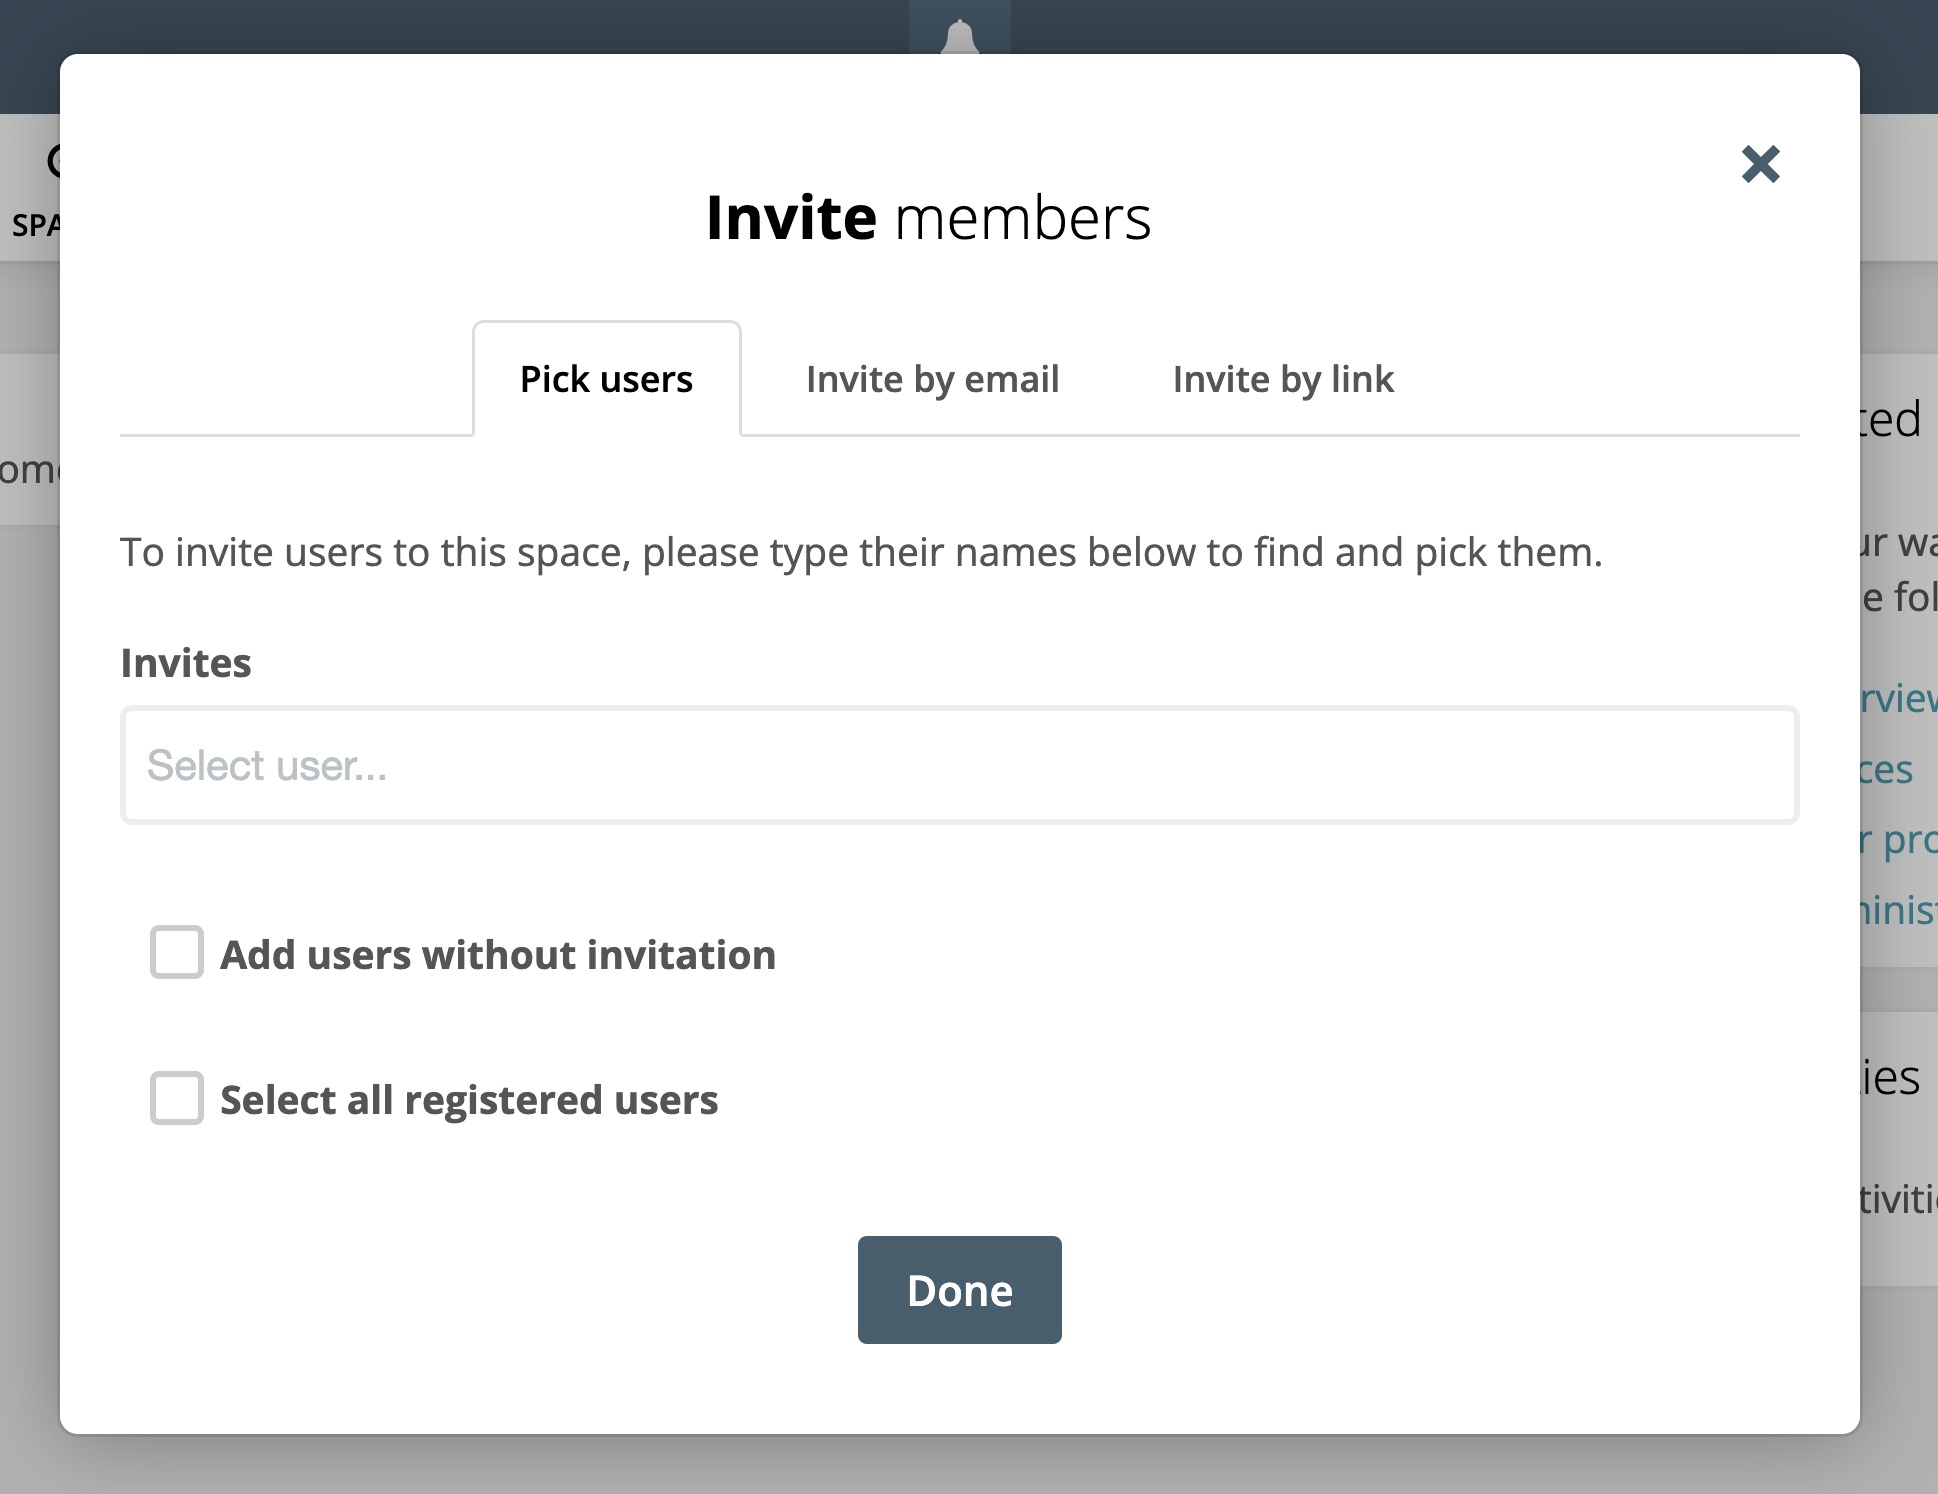Open the Select user picker dropdown
Image resolution: width=1938 pixels, height=1494 pixels.
pyautogui.click(x=958, y=765)
